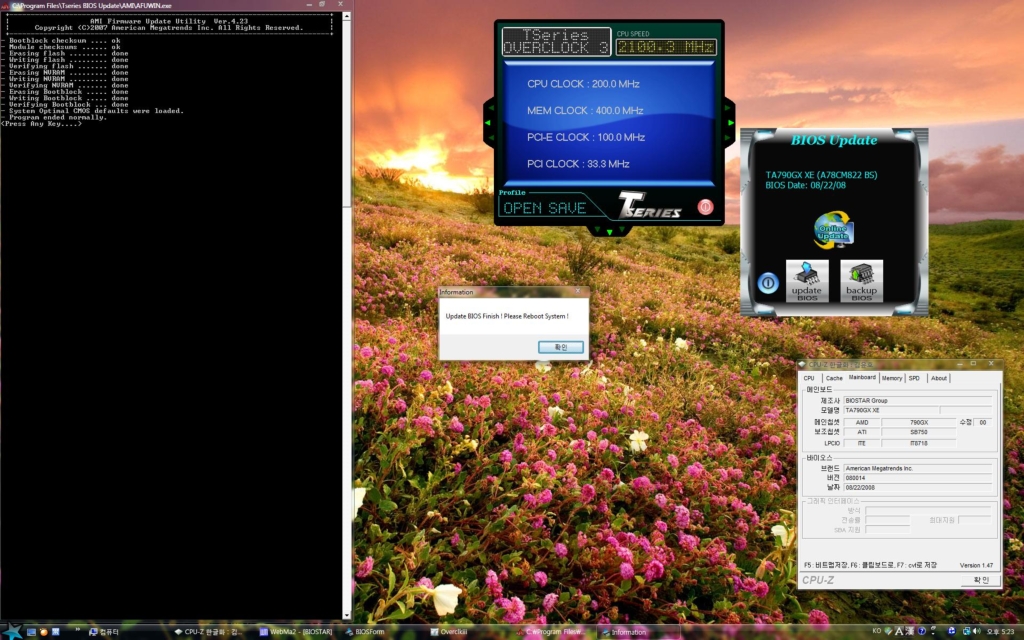Click the TSeries logo in Overclock window
This screenshot has height=640, width=1024.
coord(649,206)
